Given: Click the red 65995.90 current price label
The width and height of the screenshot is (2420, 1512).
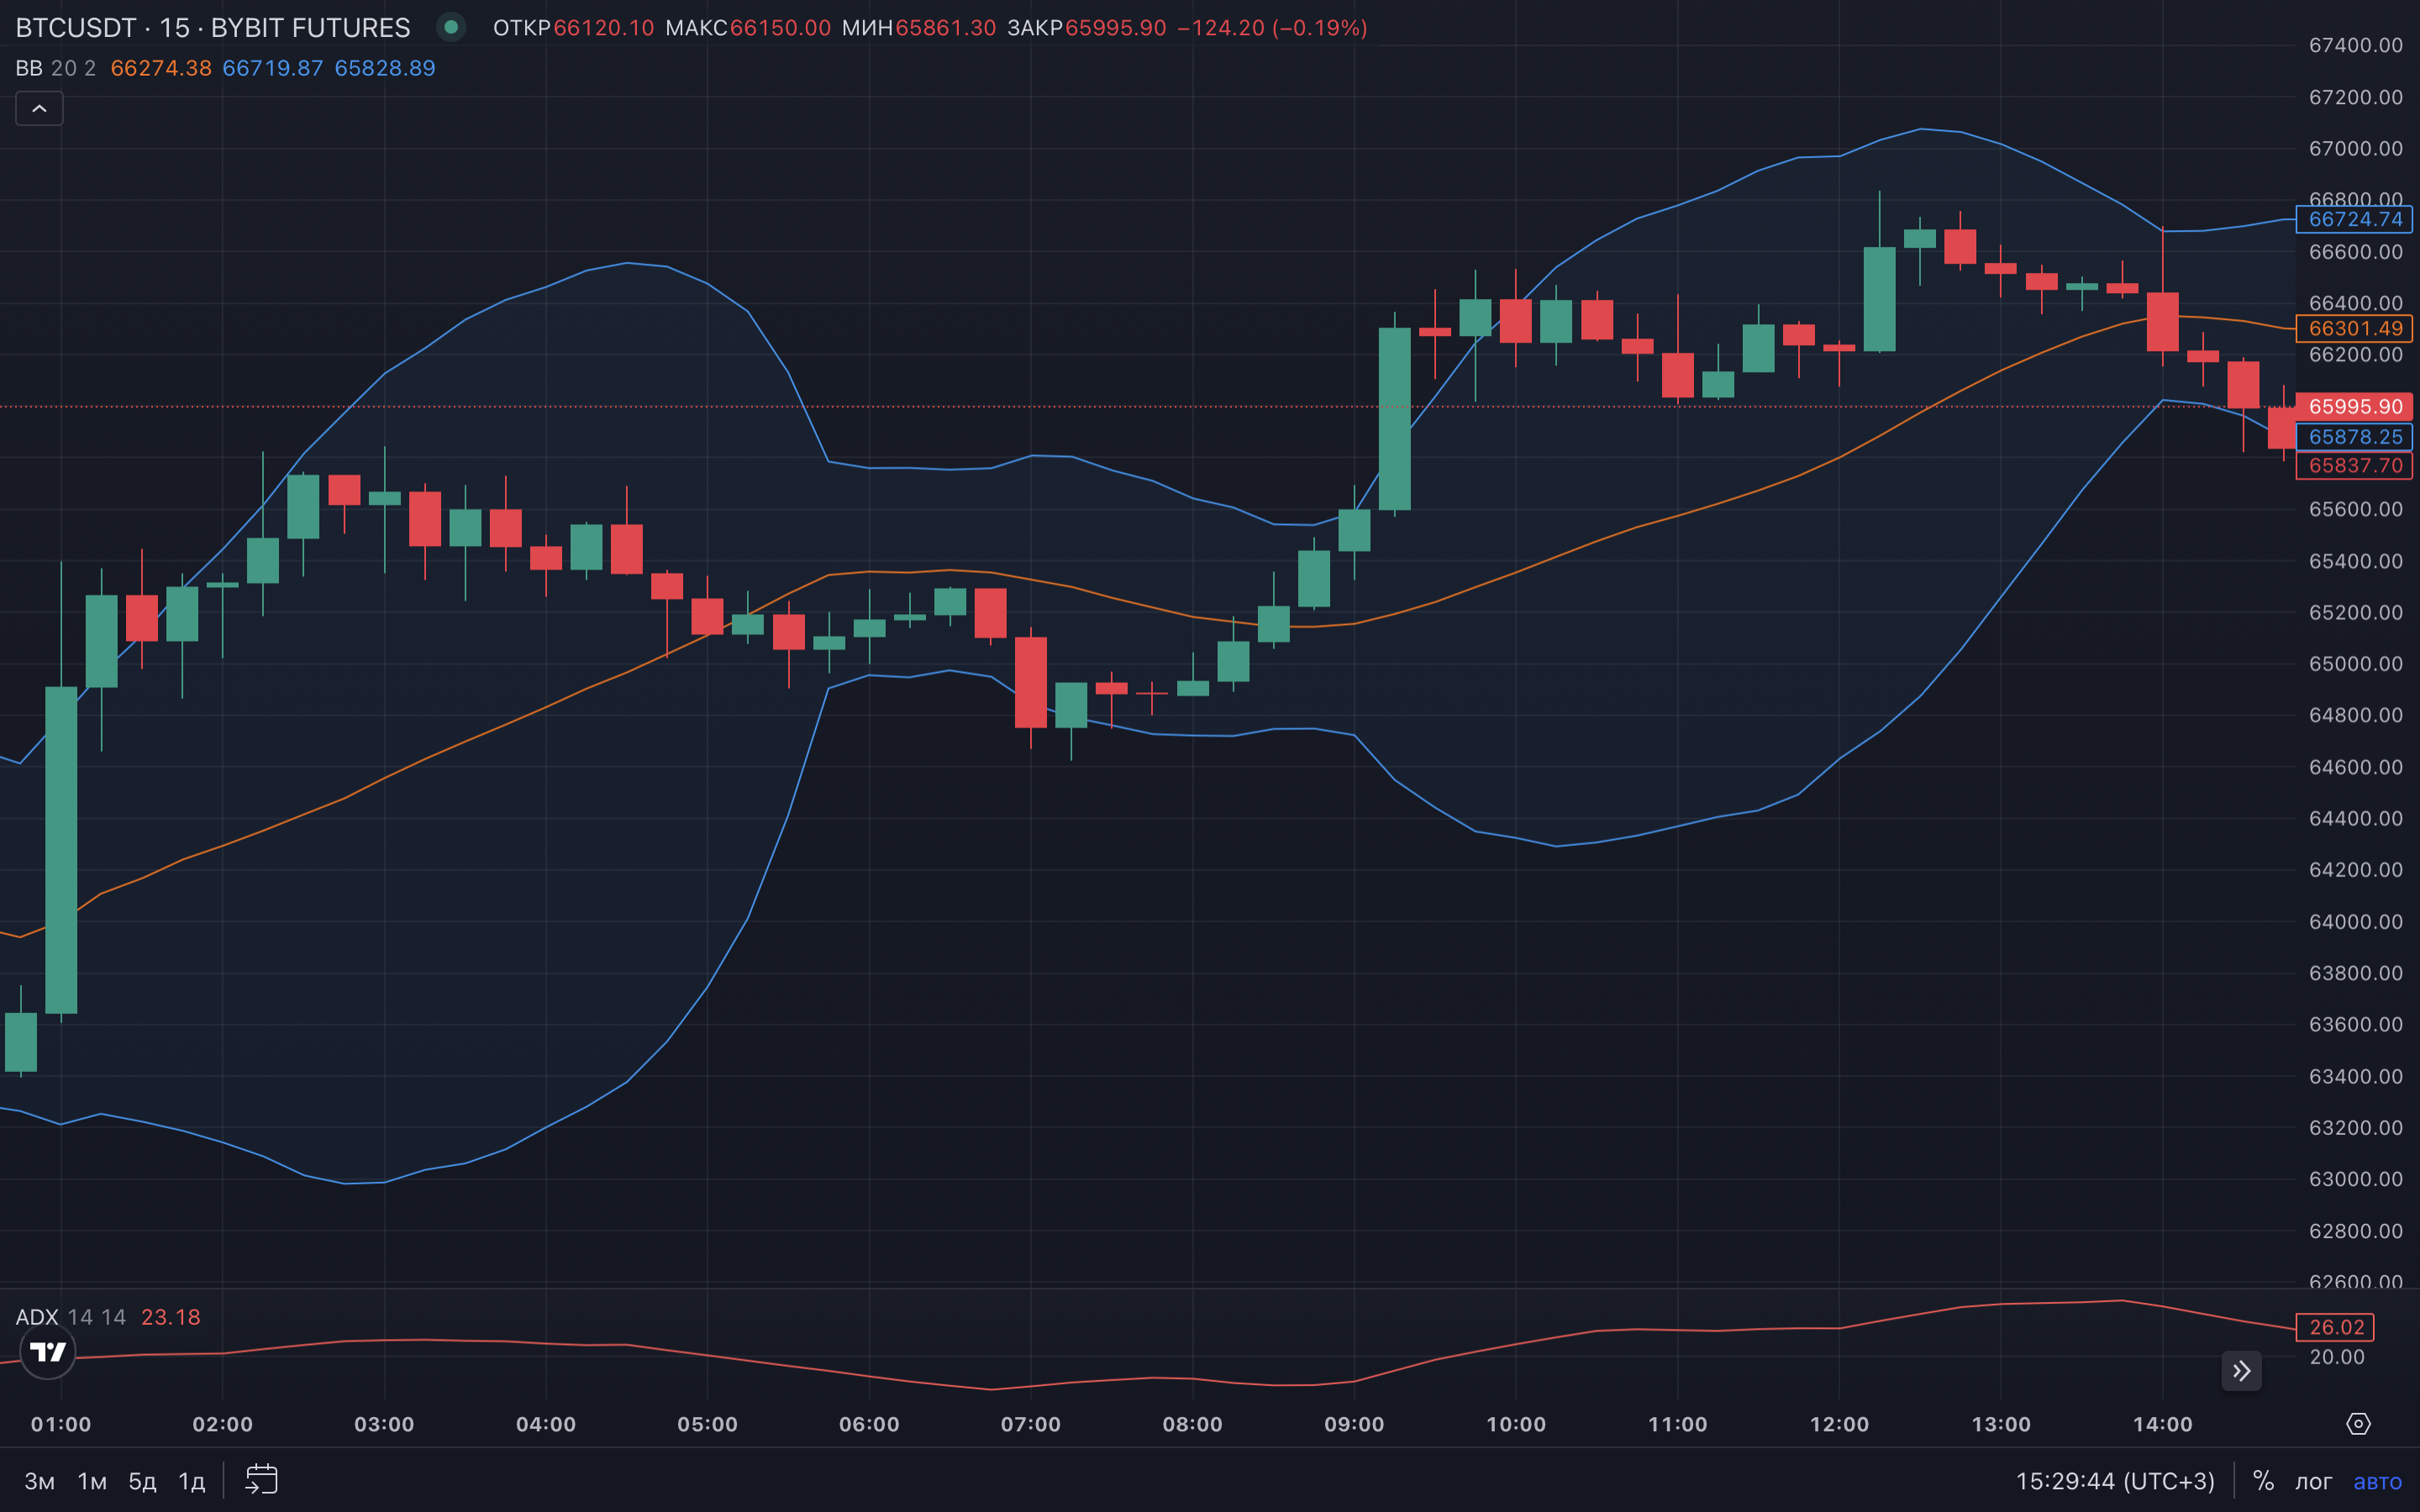Looking at the screenshot, I should tap(2354, 407).
